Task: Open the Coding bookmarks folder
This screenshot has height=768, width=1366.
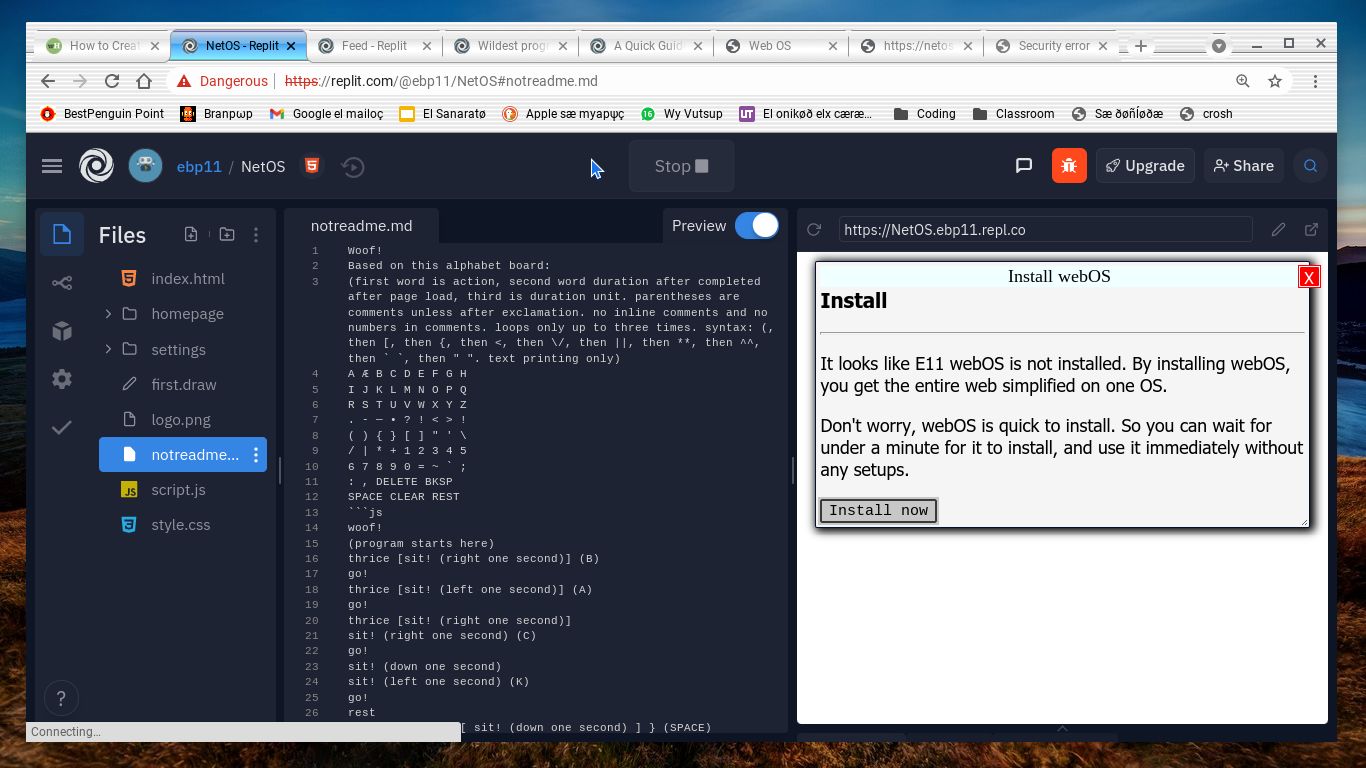Action: [x=925, y=114]
